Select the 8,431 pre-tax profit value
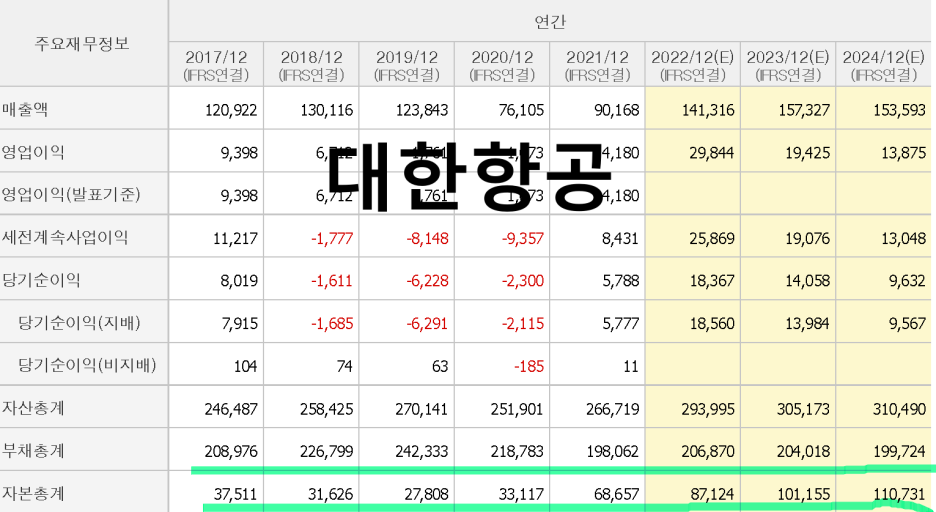 pos(621,239)
